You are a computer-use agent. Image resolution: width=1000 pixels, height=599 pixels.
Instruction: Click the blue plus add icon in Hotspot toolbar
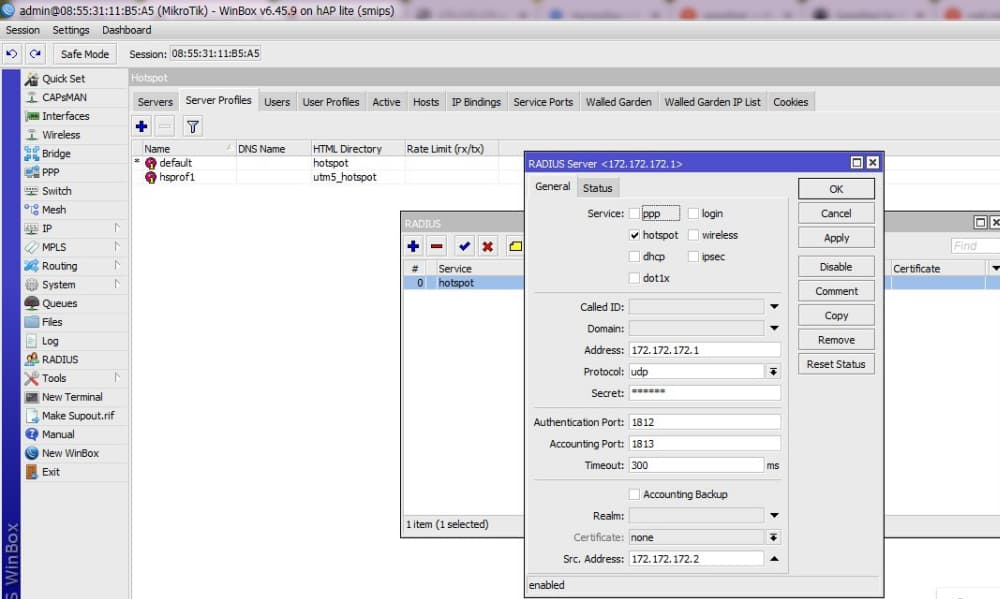coord(141,126)
